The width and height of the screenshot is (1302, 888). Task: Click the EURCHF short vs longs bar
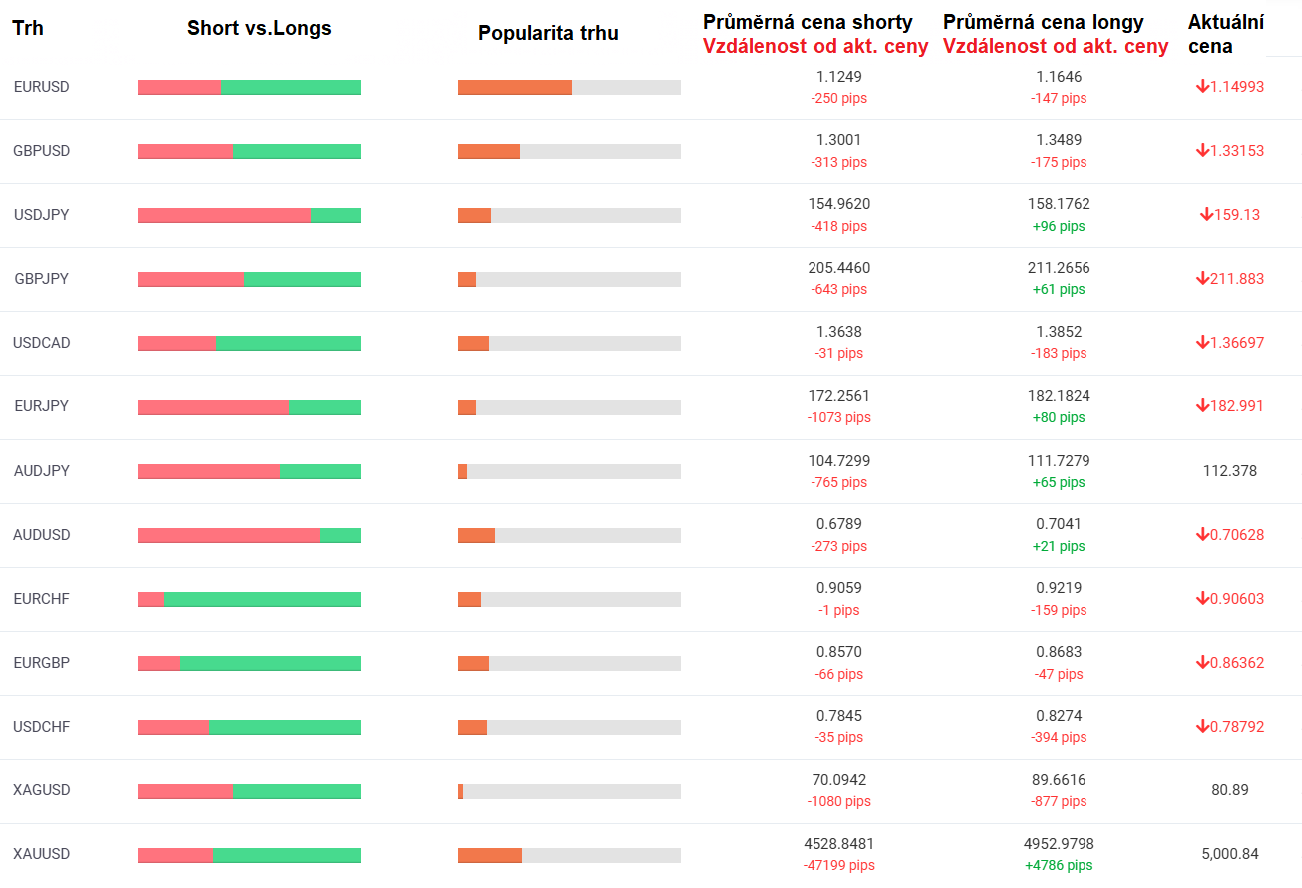249,599
